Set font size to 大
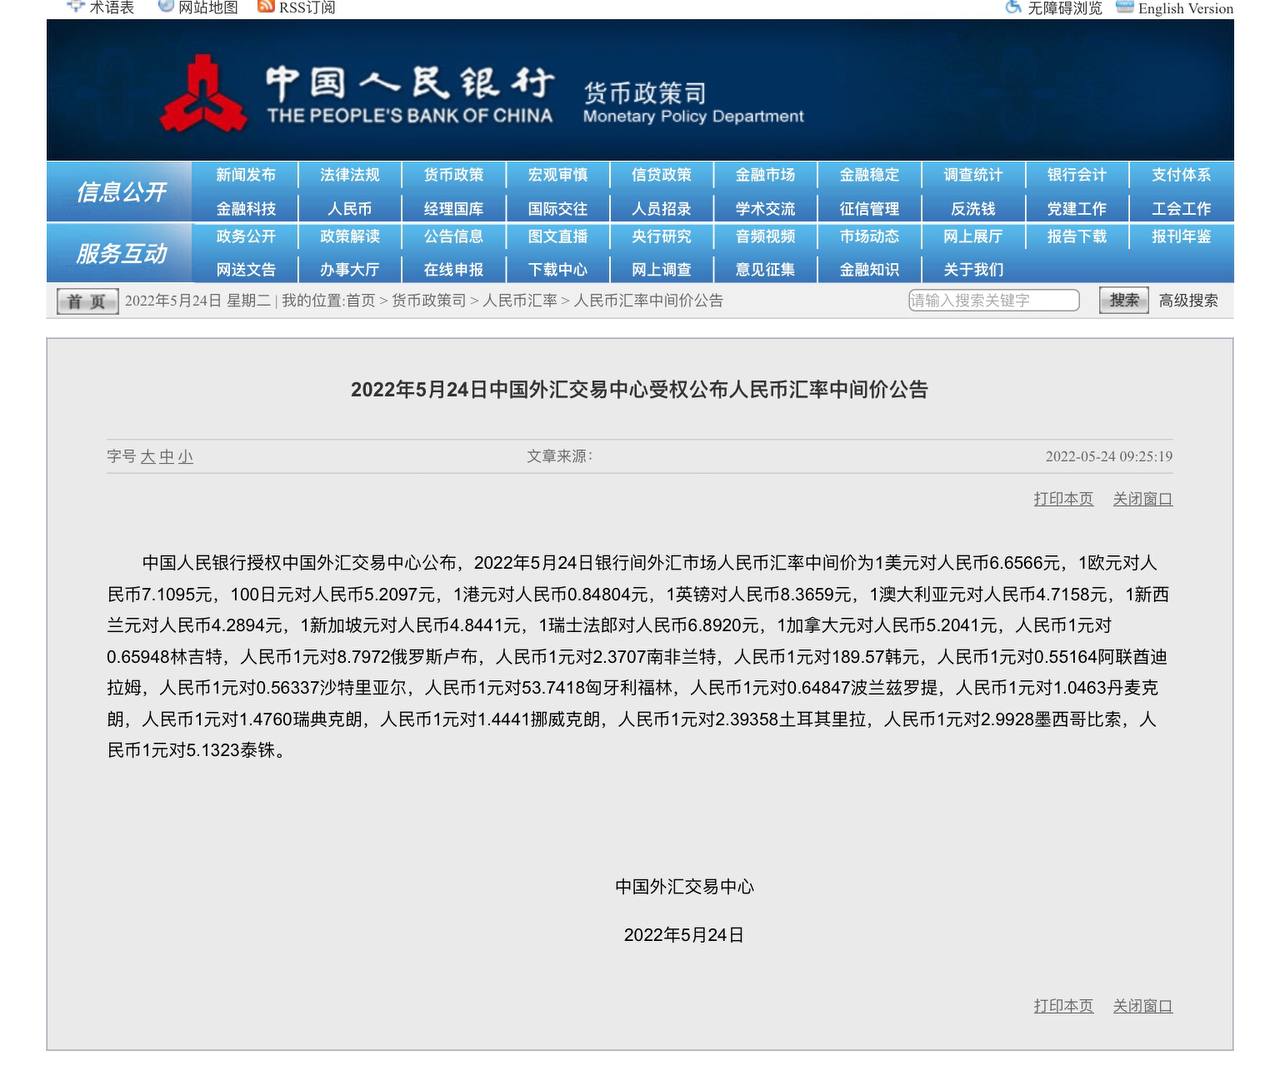This screenshot has width=1280, height=1070. click(148, 457)
